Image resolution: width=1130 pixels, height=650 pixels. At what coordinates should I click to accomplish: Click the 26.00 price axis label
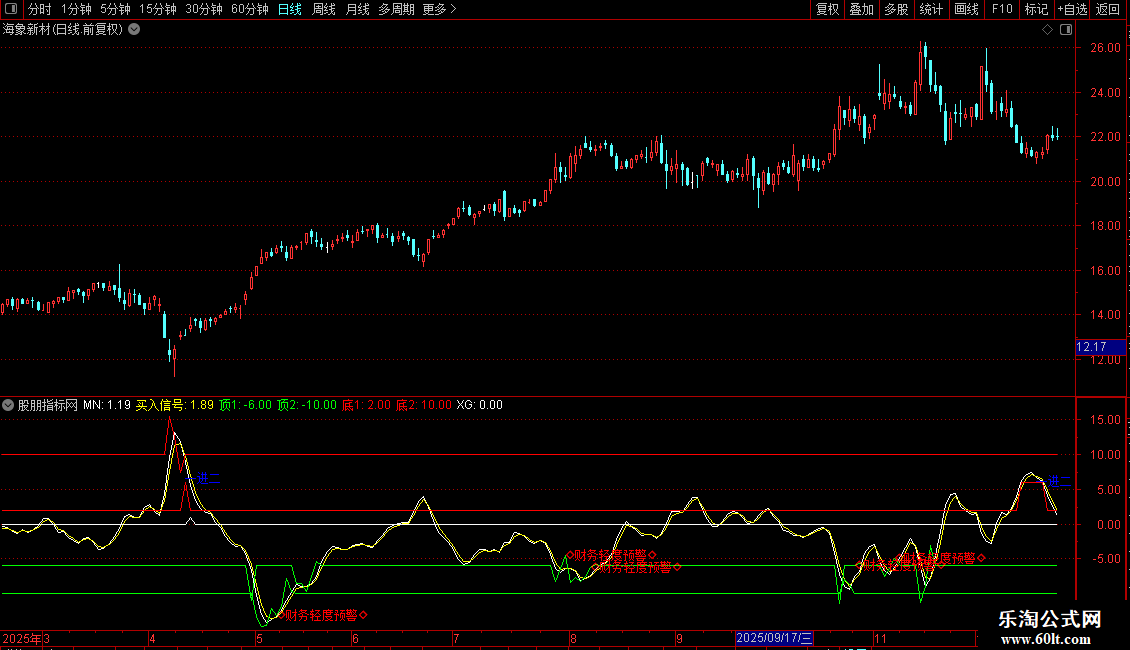click(x=1105, y=48)
